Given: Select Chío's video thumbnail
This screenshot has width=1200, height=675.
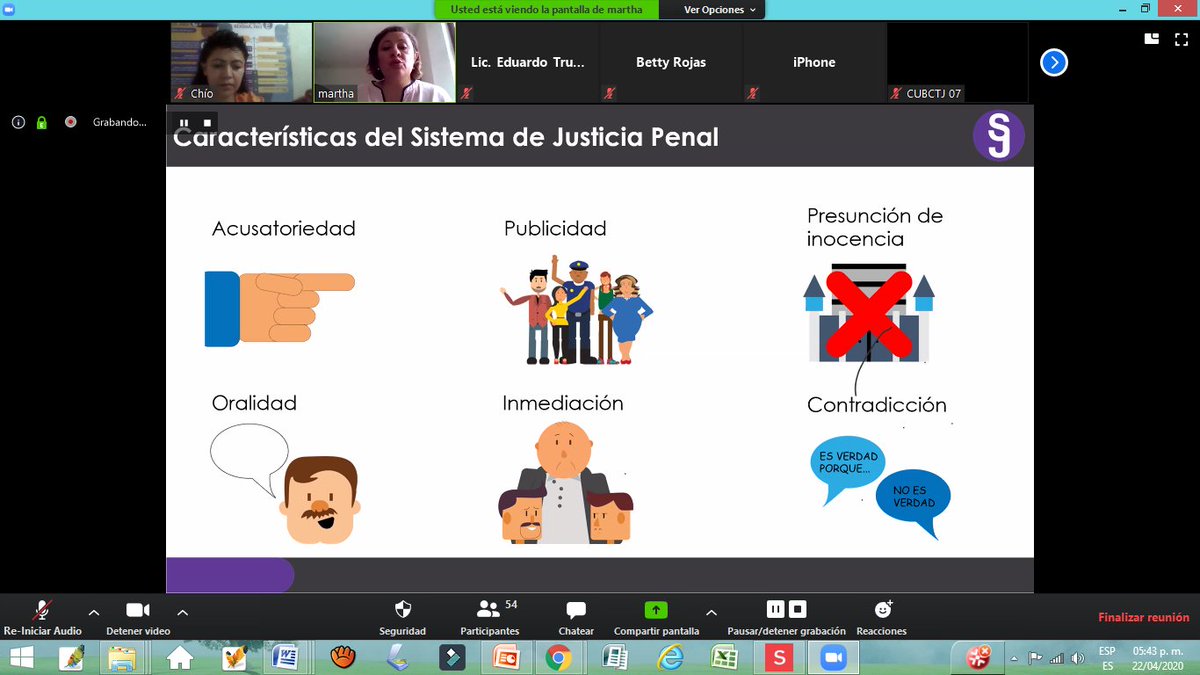Looking at the screenshot, I should 241,62.
